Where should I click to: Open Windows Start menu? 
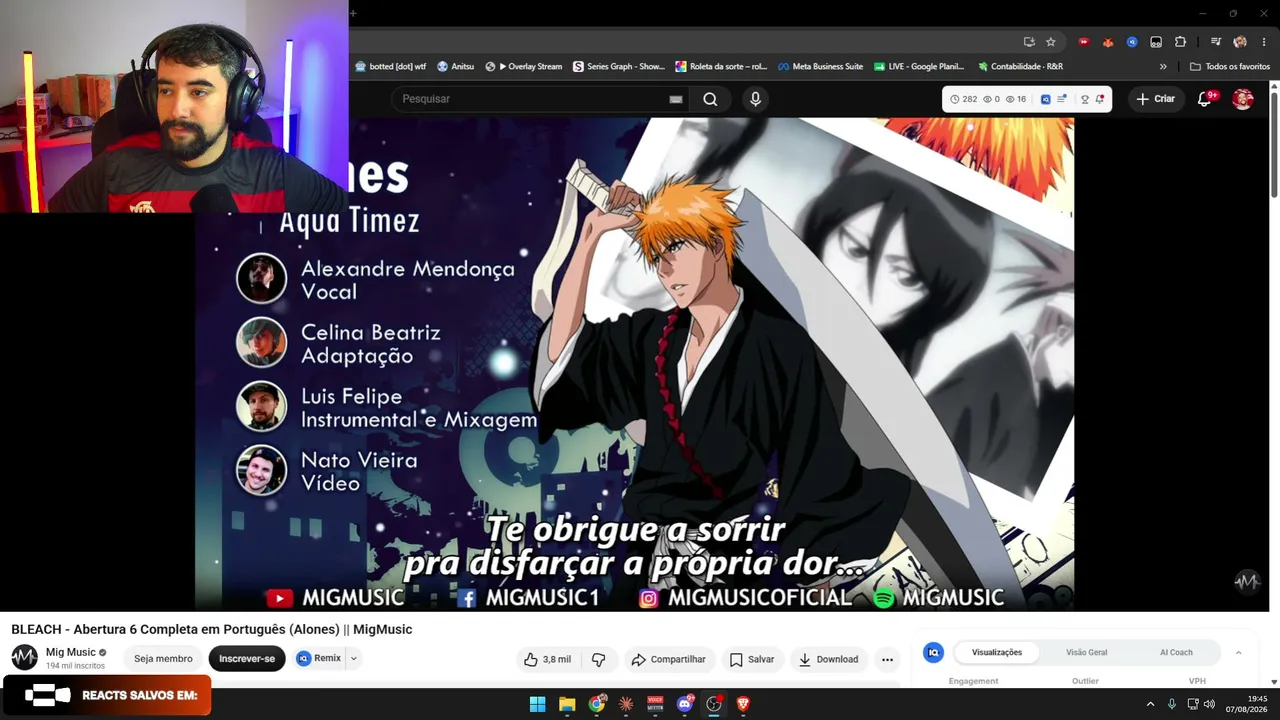click(x=538, y=704)
